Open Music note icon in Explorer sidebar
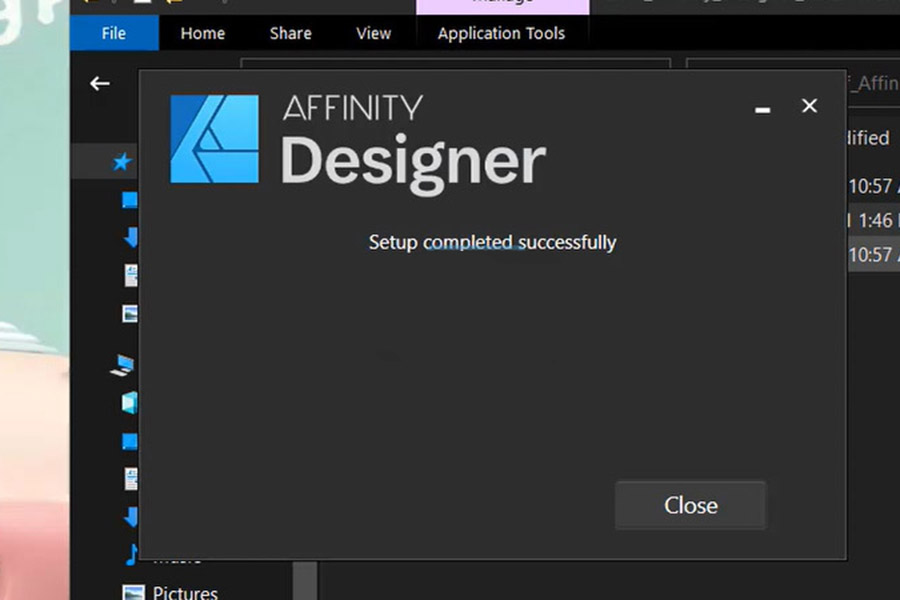900x600 pixels. click(132, 555)
